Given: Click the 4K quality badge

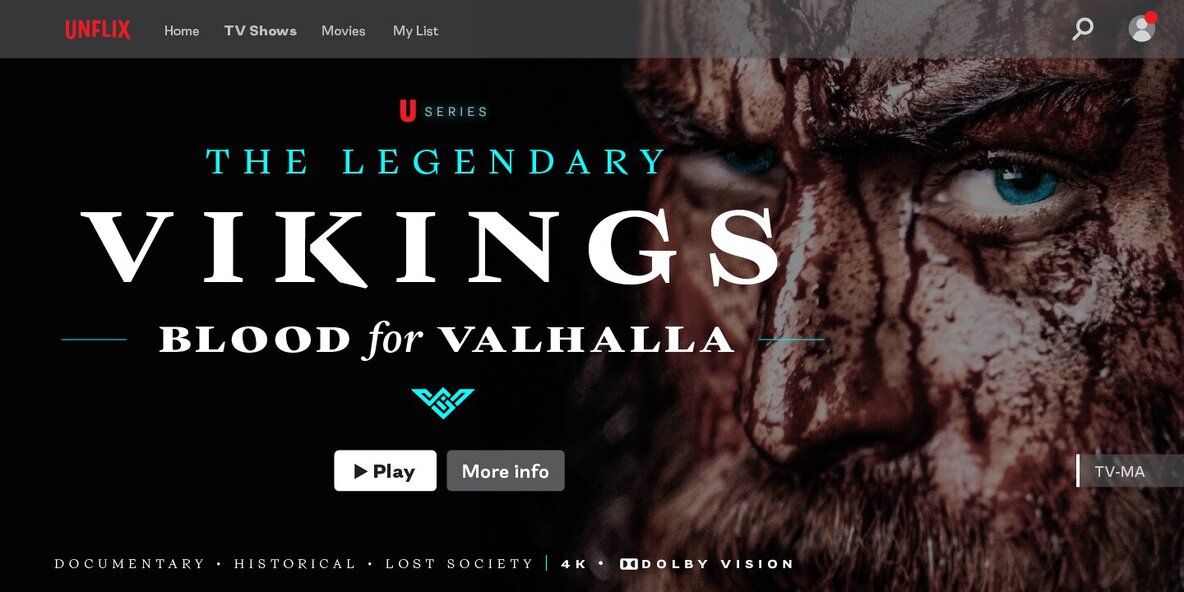Looking at the screenshot, I should click(572, 564).
